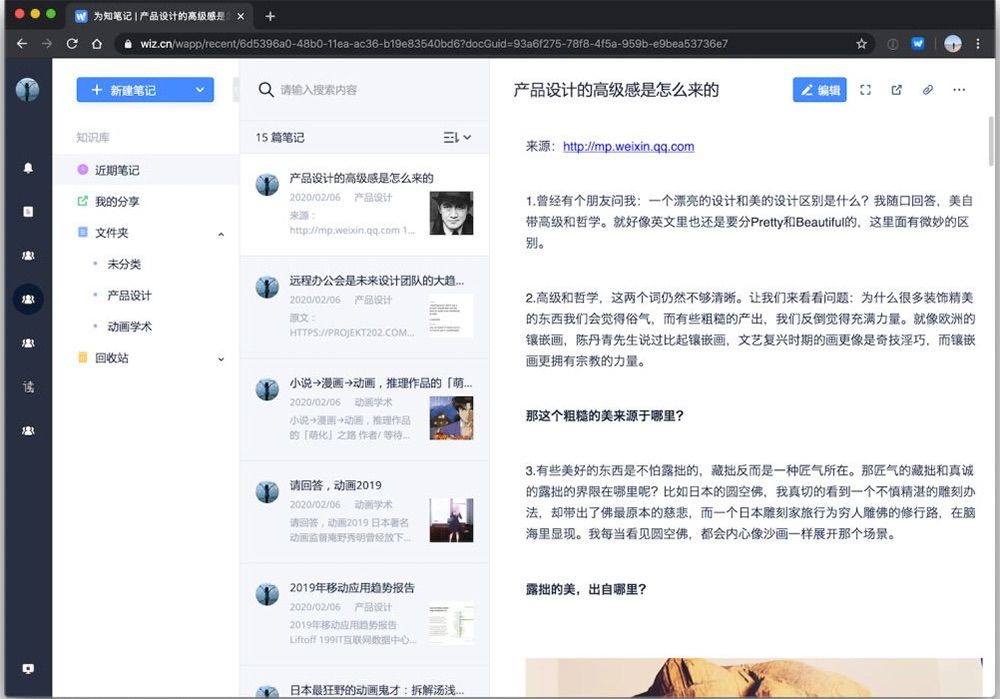Open the mp.weixin.qq.com source link
Image resolution: width=1000 pixels, height=699 pixels.
pos(628,146)
